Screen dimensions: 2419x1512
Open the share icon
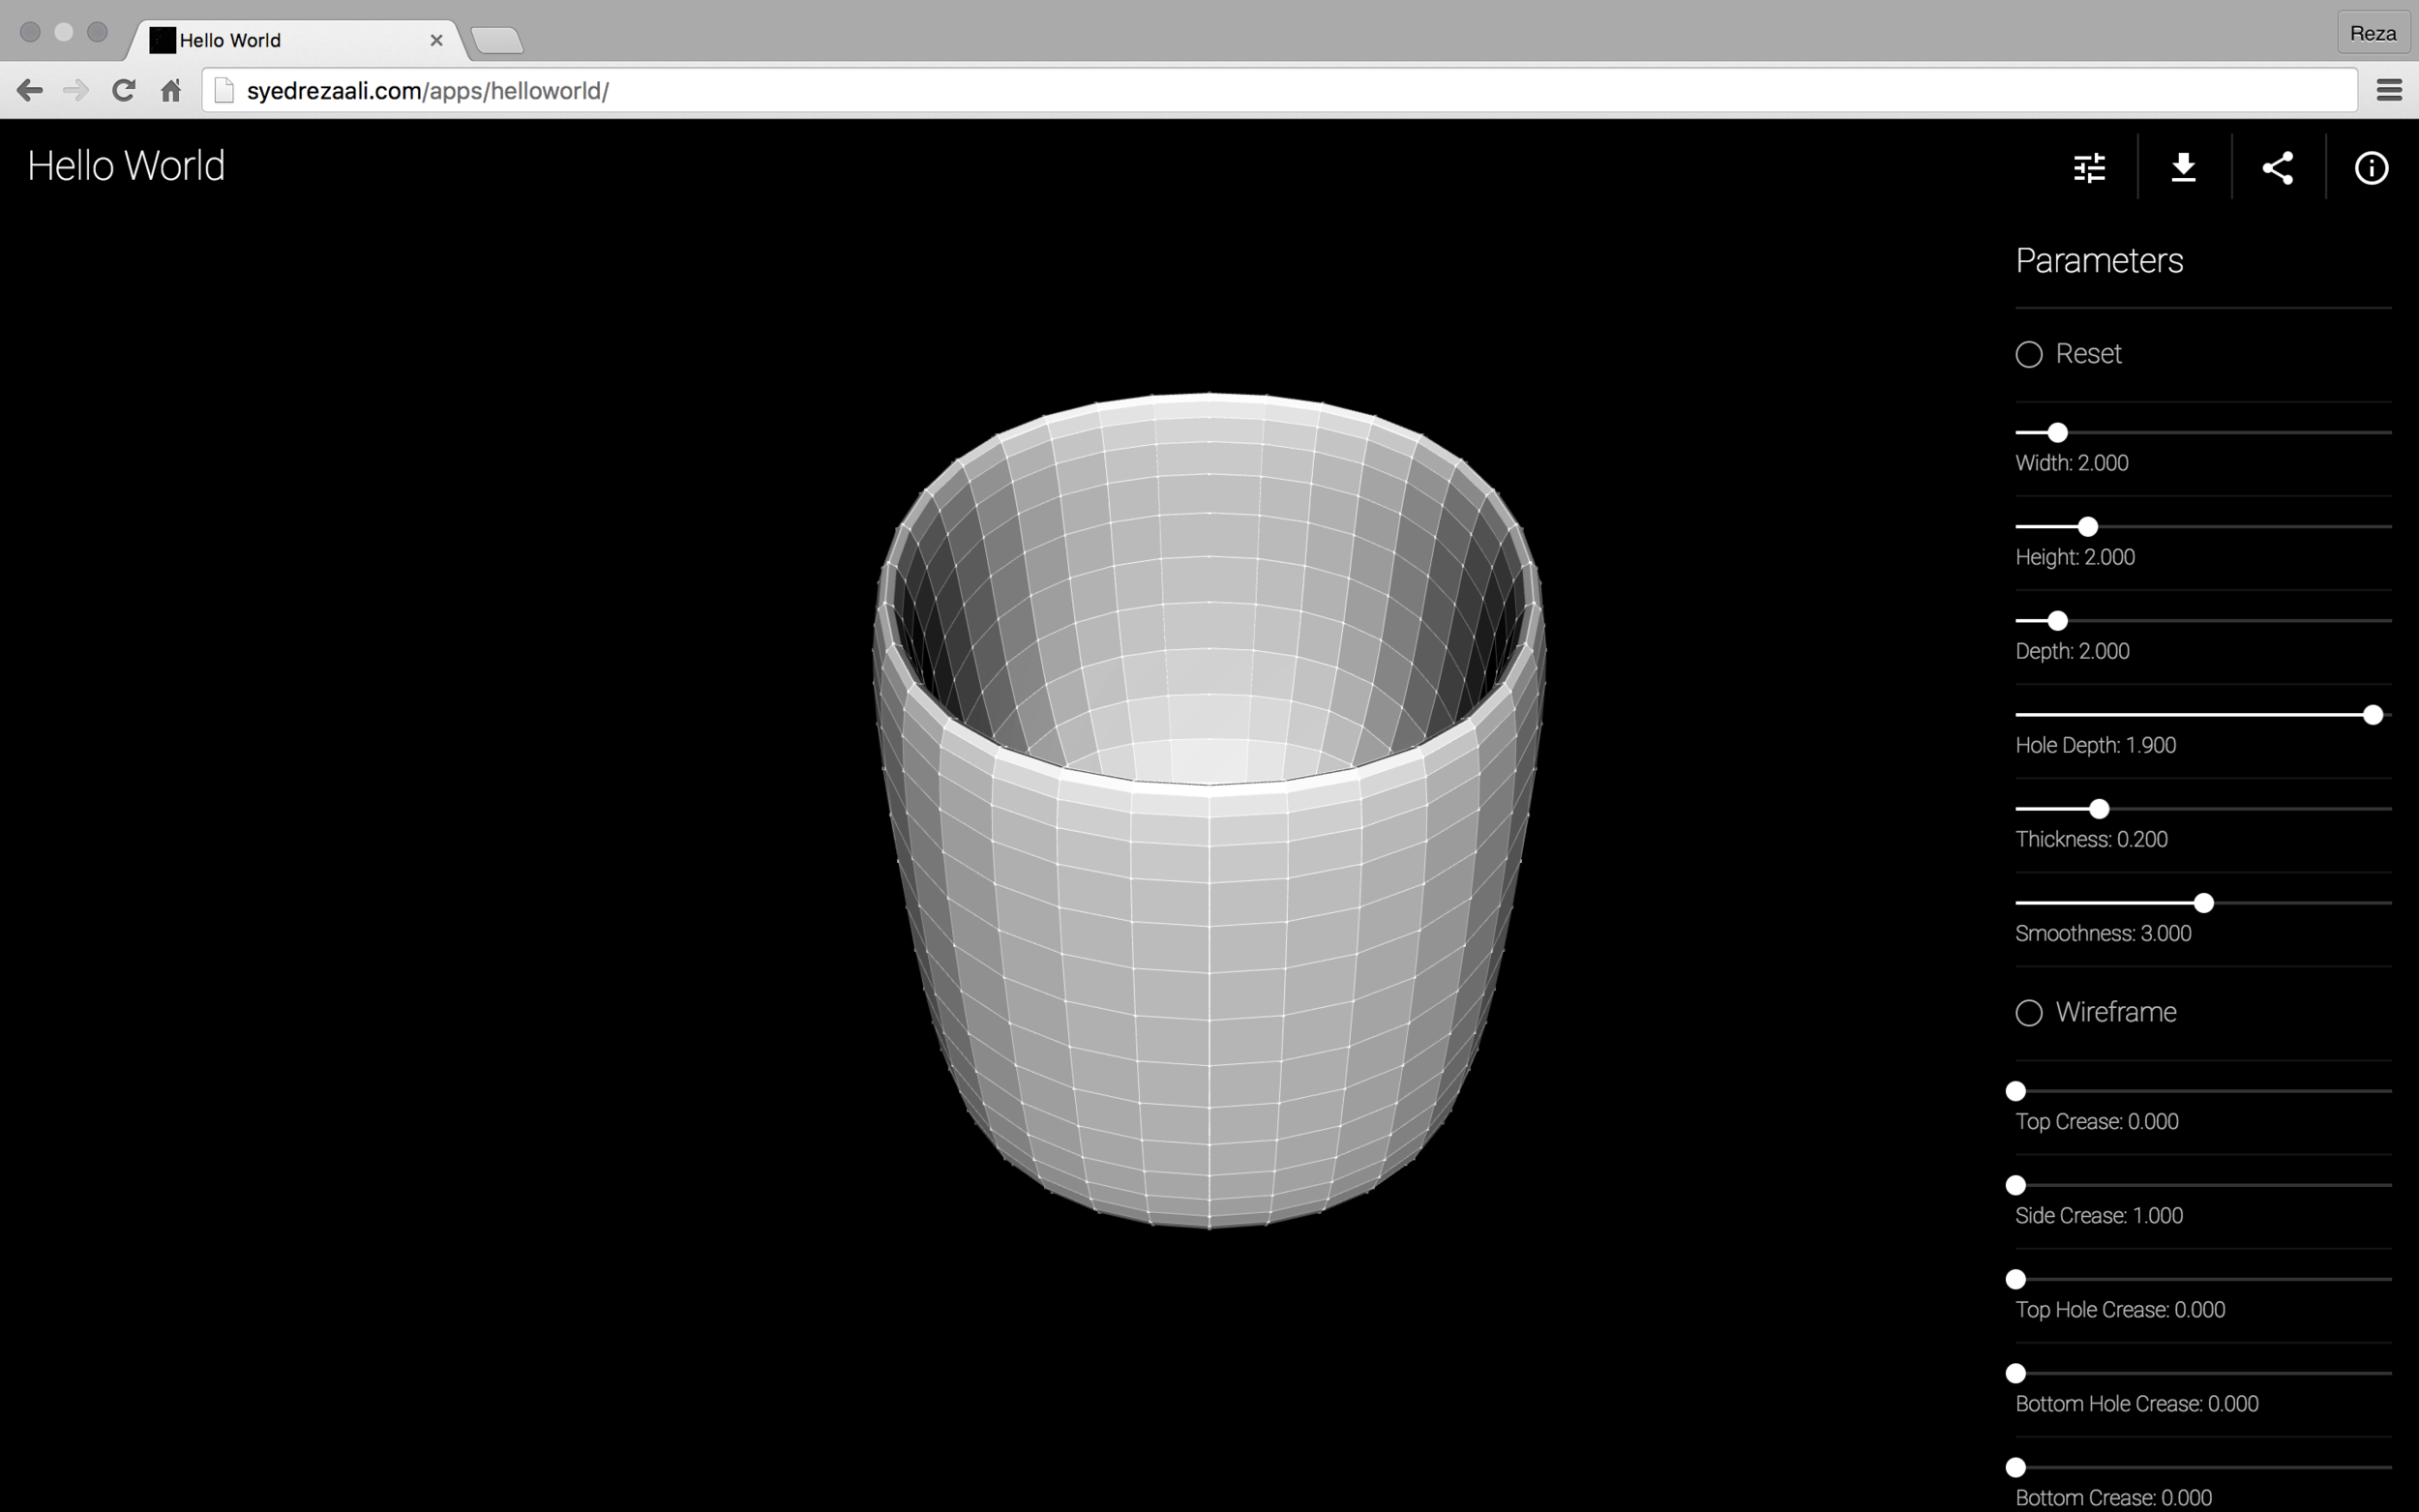(x=2278, y=167)
